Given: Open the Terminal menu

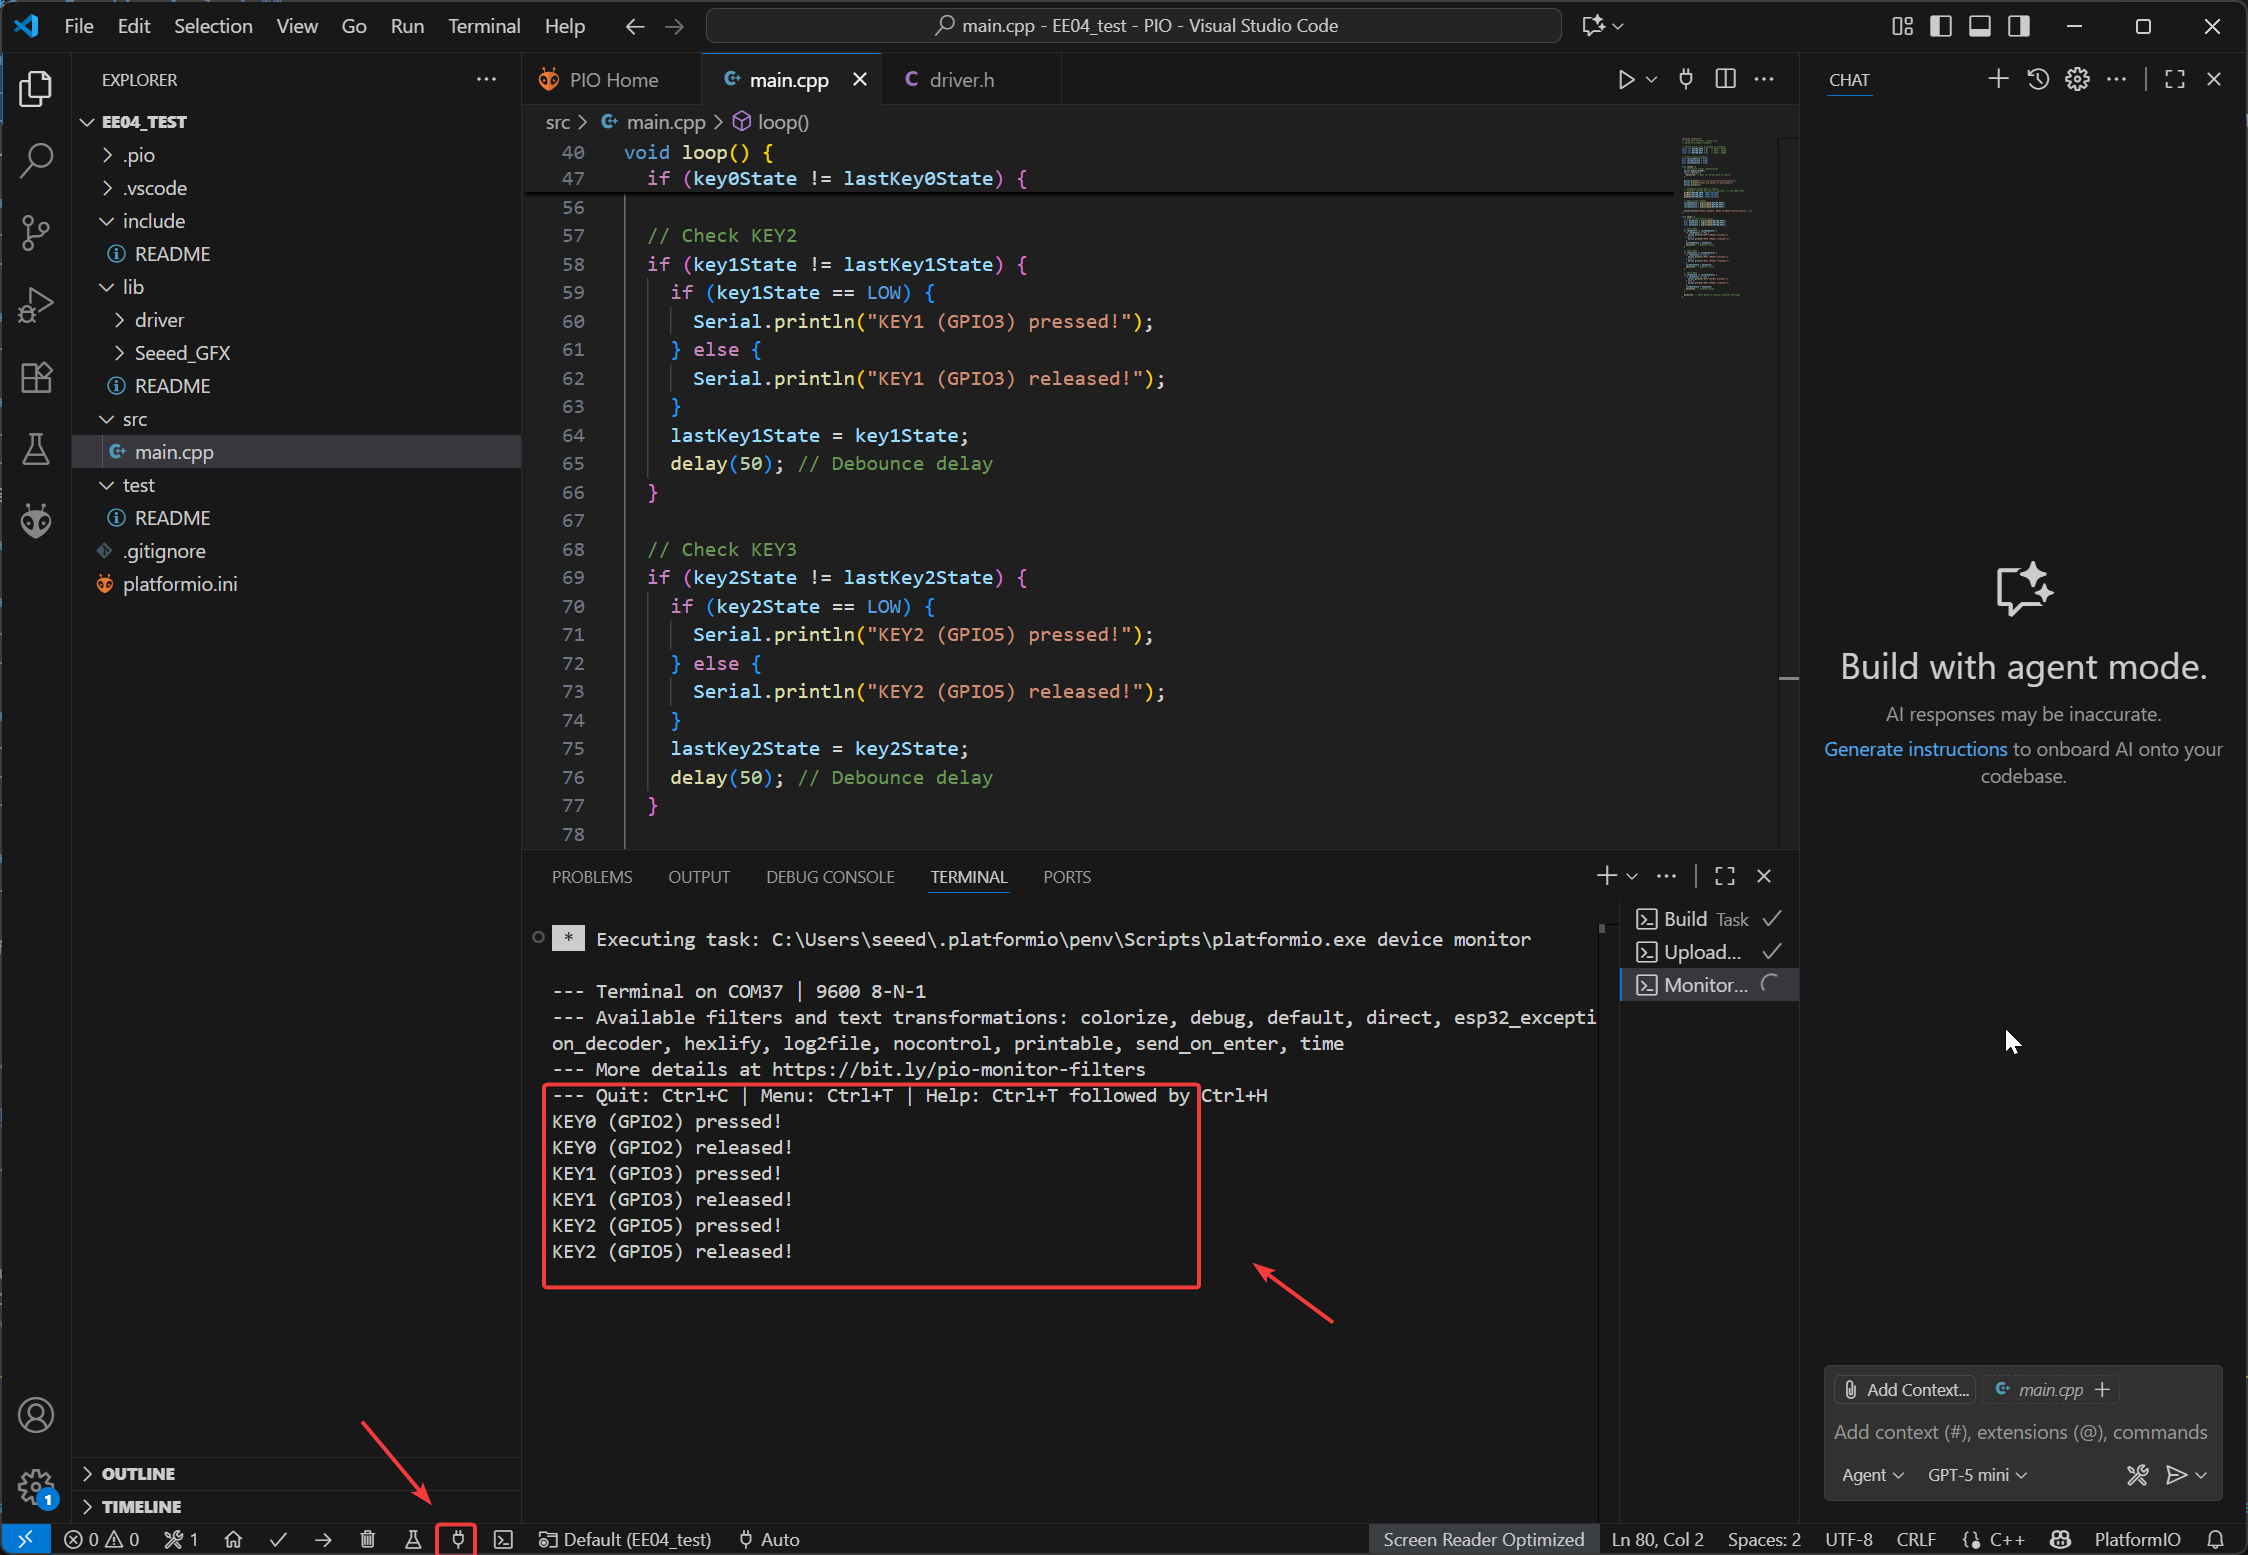Looking at the screenshot, I should click(x=484, y=26).
